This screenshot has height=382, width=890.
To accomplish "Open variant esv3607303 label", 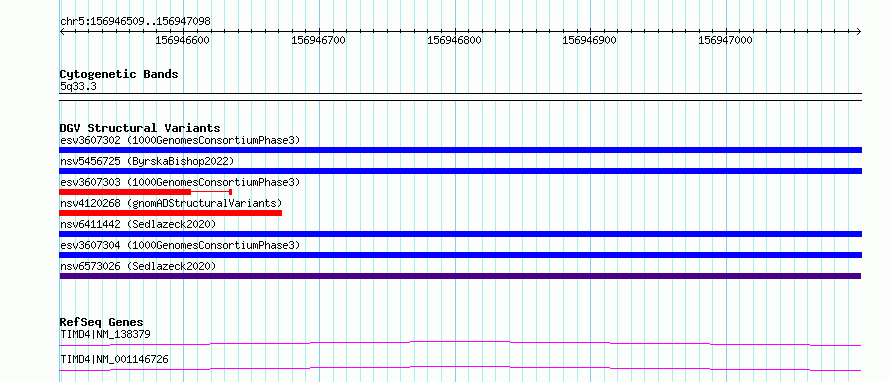I will (x=180, y=182).
